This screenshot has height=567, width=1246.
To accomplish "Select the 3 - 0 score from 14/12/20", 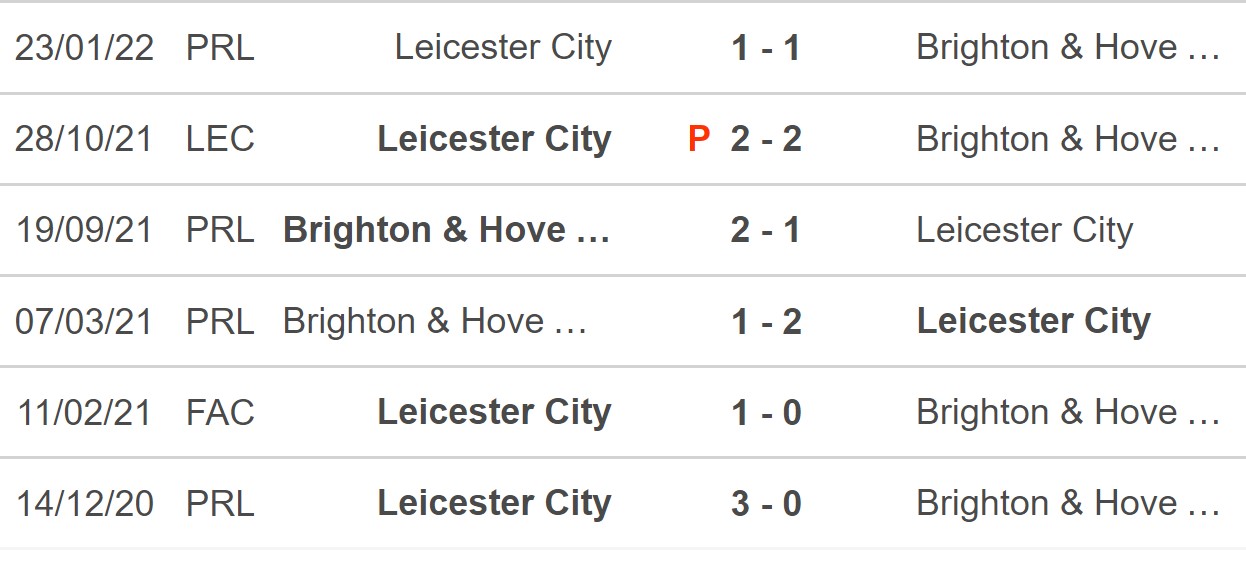I will 766,503.
